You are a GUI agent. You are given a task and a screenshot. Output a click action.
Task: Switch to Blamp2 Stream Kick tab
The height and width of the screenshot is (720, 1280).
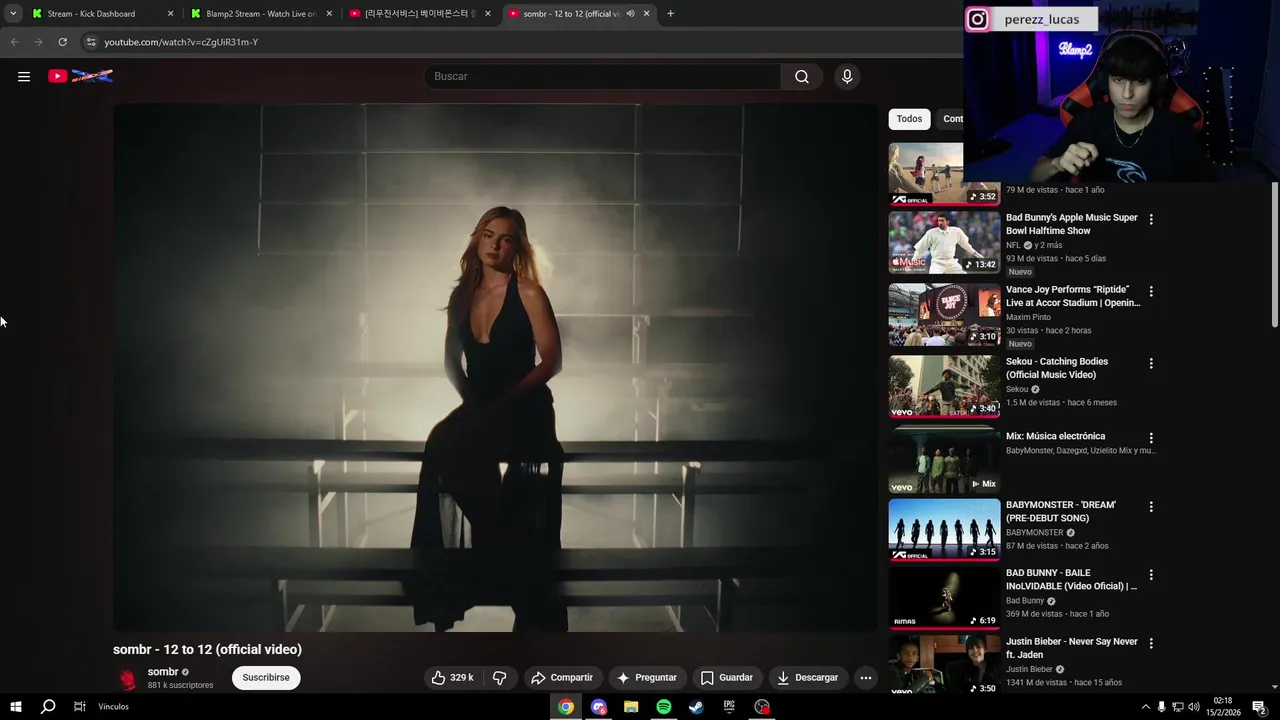tap(261, 14)
